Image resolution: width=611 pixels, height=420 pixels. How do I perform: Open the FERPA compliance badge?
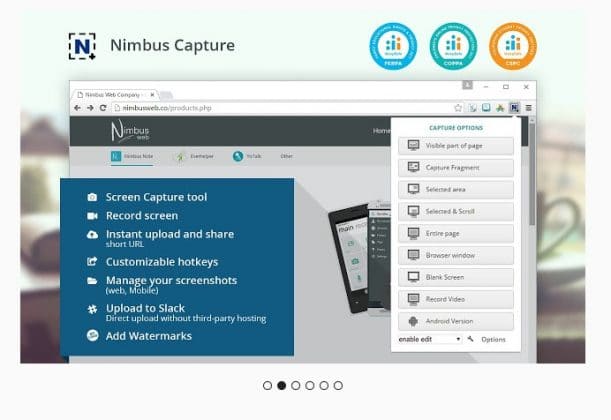tap(393, 46)
